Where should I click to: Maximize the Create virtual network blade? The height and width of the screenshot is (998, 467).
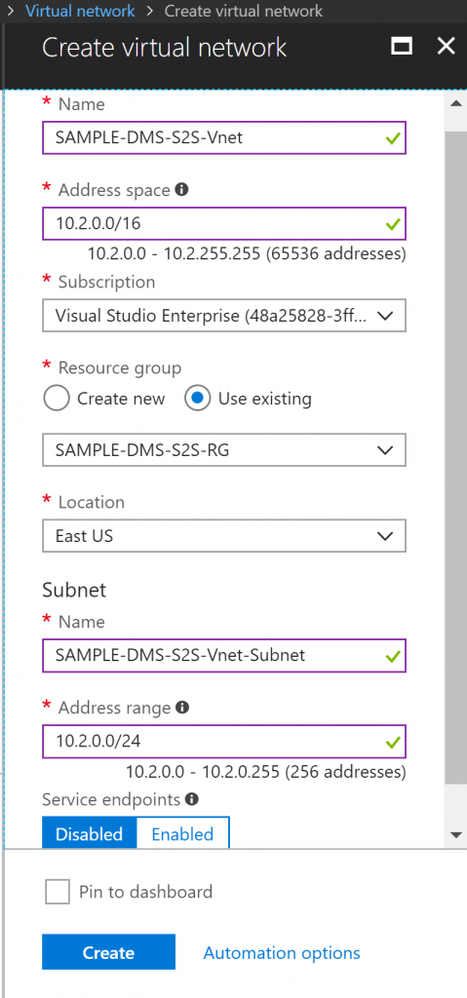[x=402, y=46]
